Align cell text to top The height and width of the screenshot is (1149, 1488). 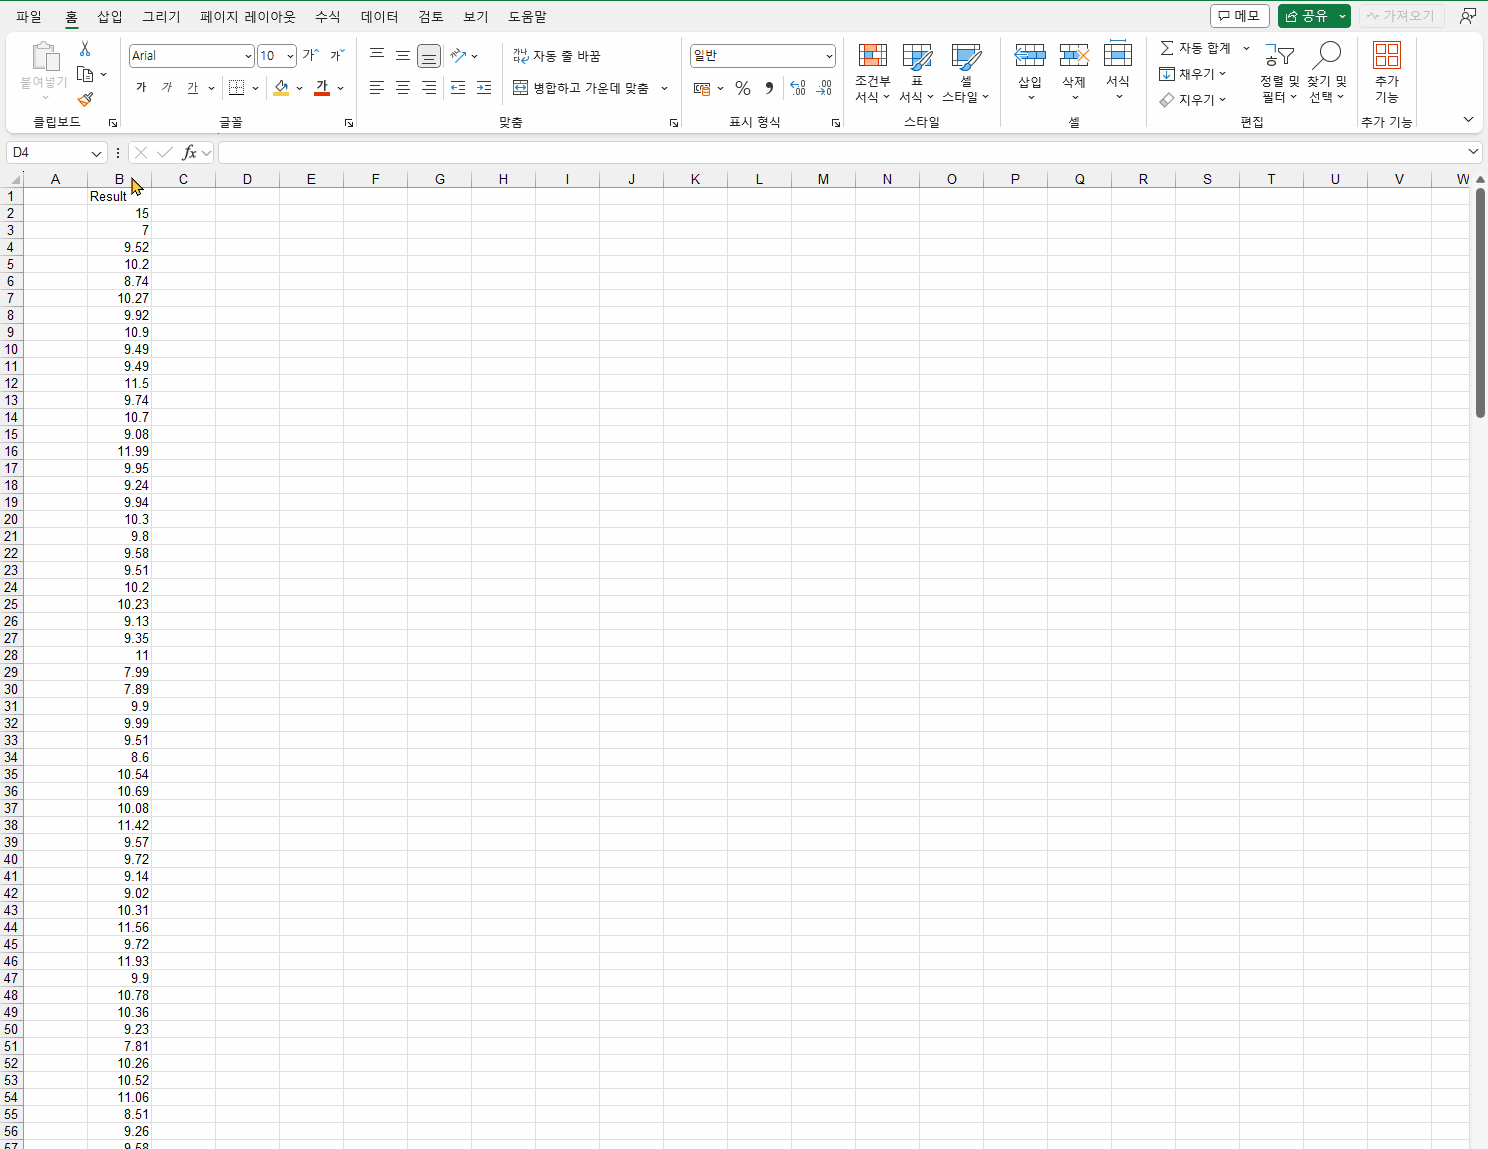tap(377, 56)
